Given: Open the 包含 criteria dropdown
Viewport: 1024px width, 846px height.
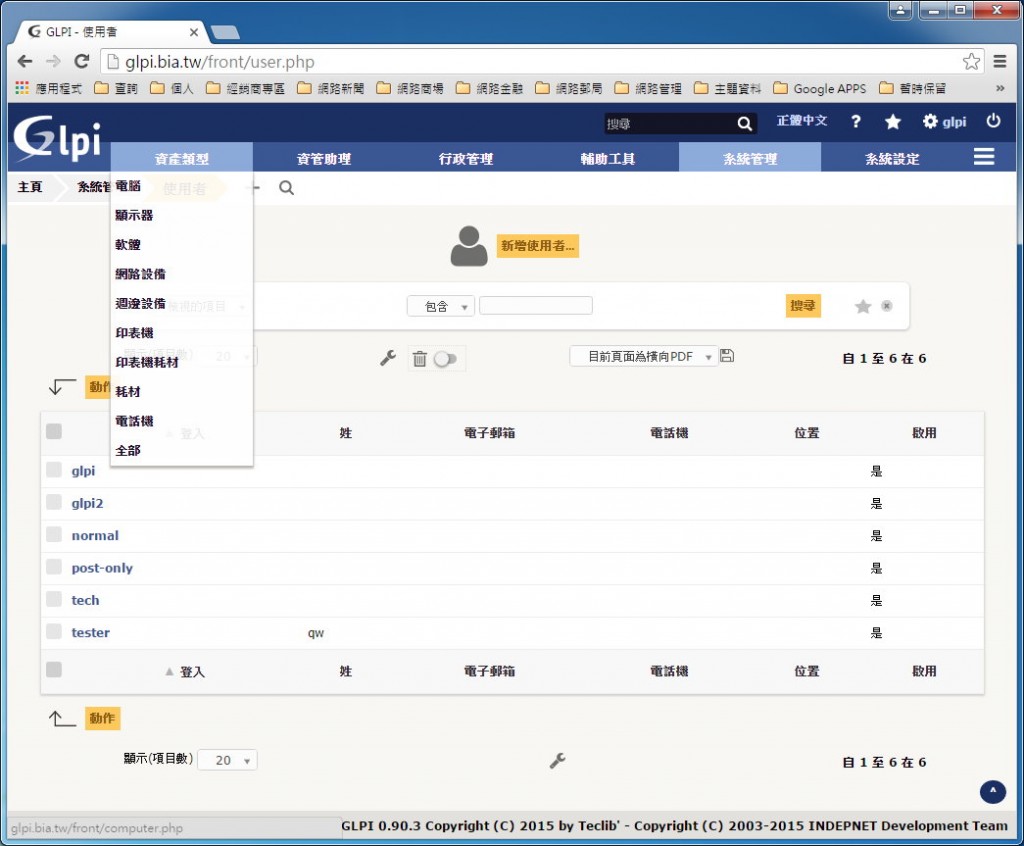Looking at the screenshot, I should click(x=440, y=306).
